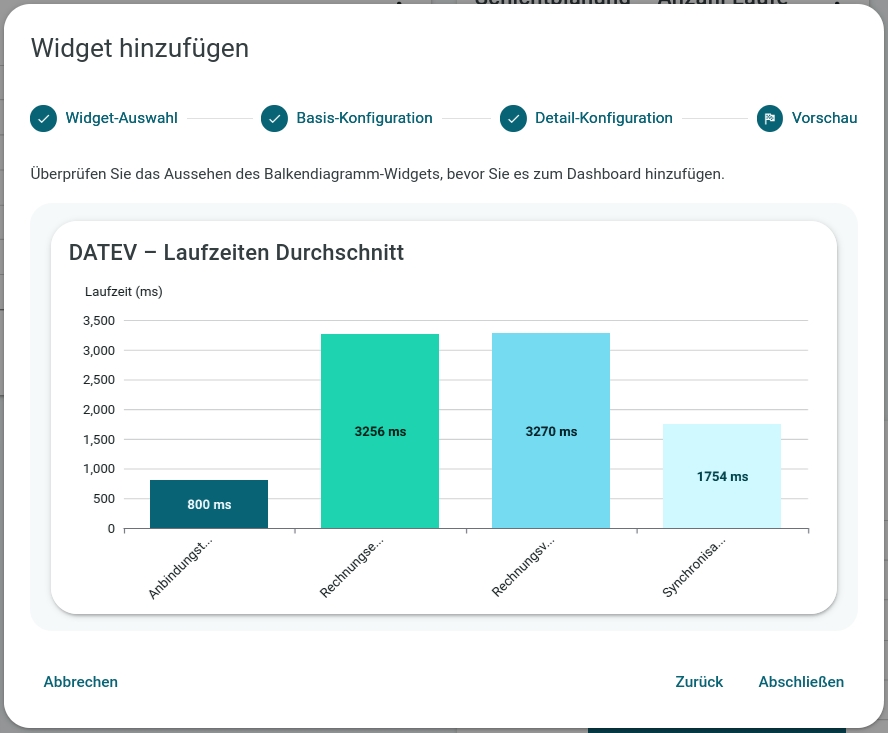Go to the Widget-Auswahl step label
The height and width of the screenshot is (733, 888).
click(121, 118)
